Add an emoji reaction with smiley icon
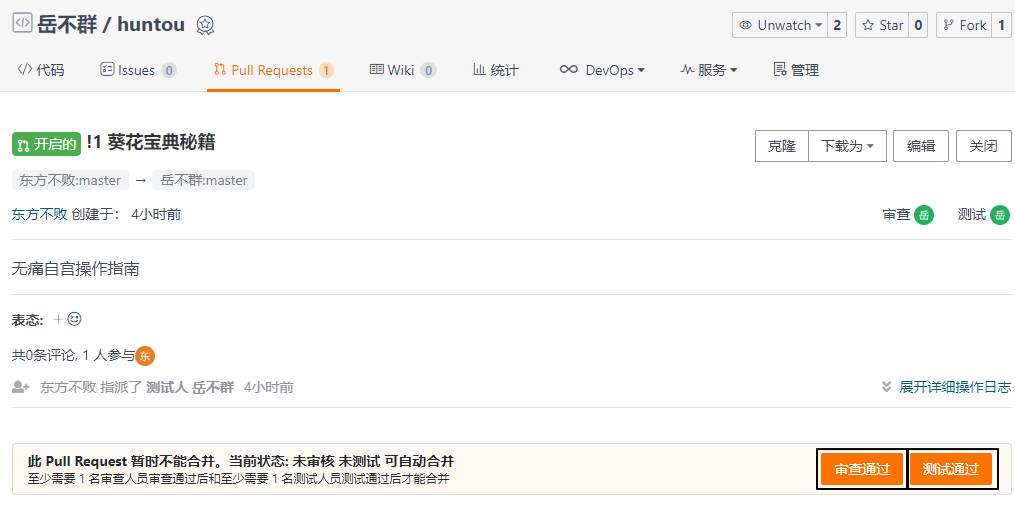 [74, 319]
